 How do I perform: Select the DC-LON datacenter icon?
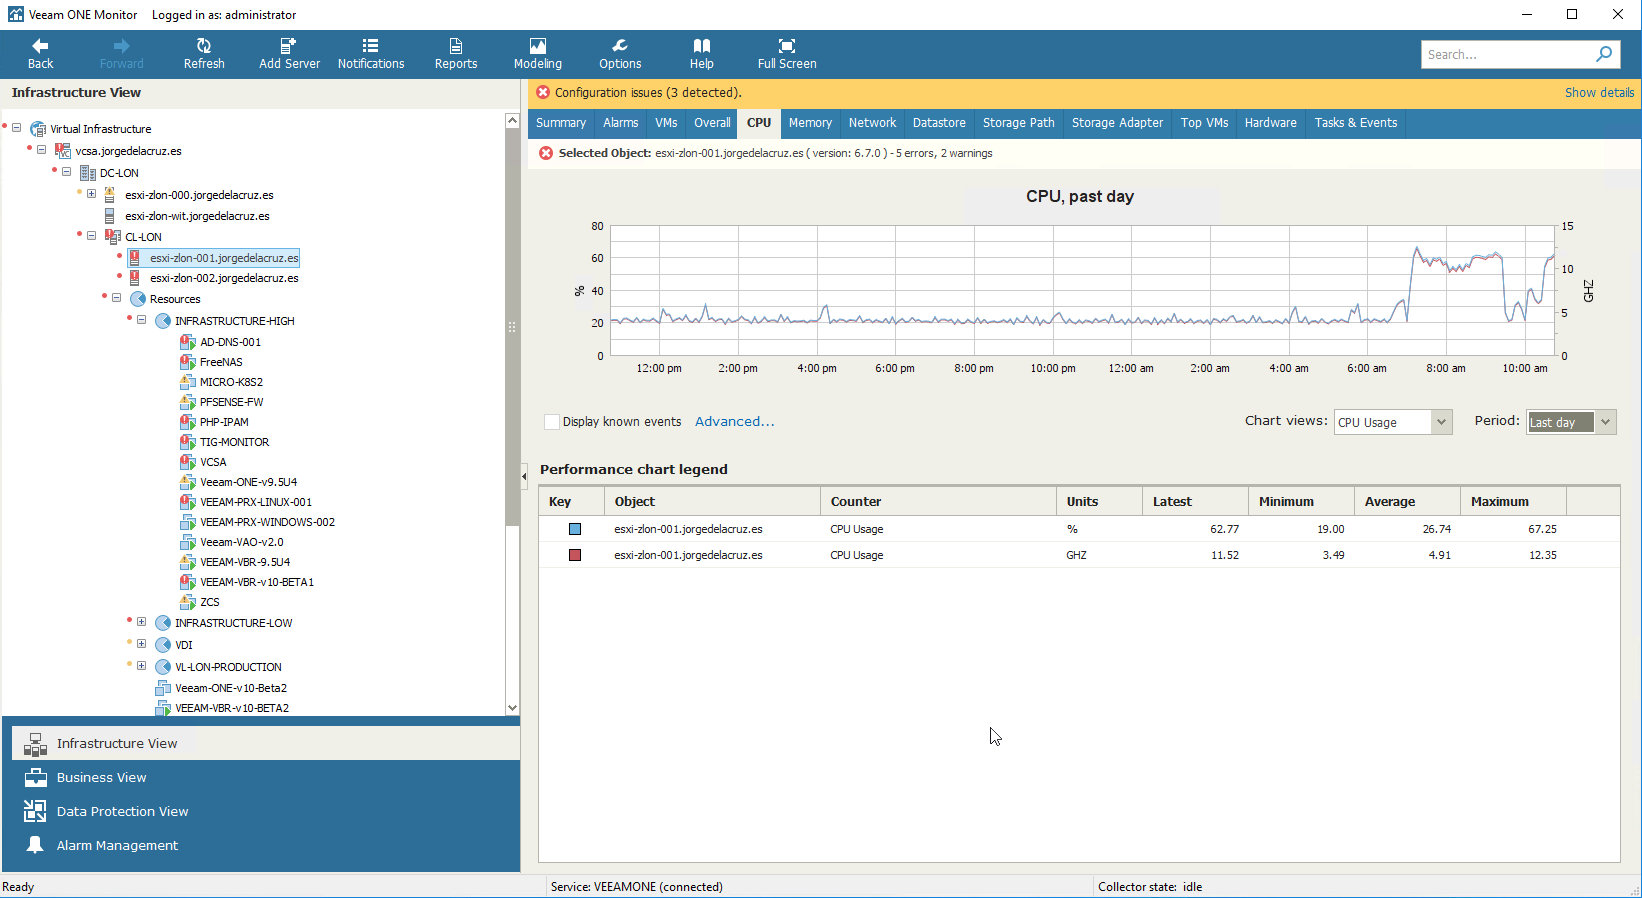(88, 173)
